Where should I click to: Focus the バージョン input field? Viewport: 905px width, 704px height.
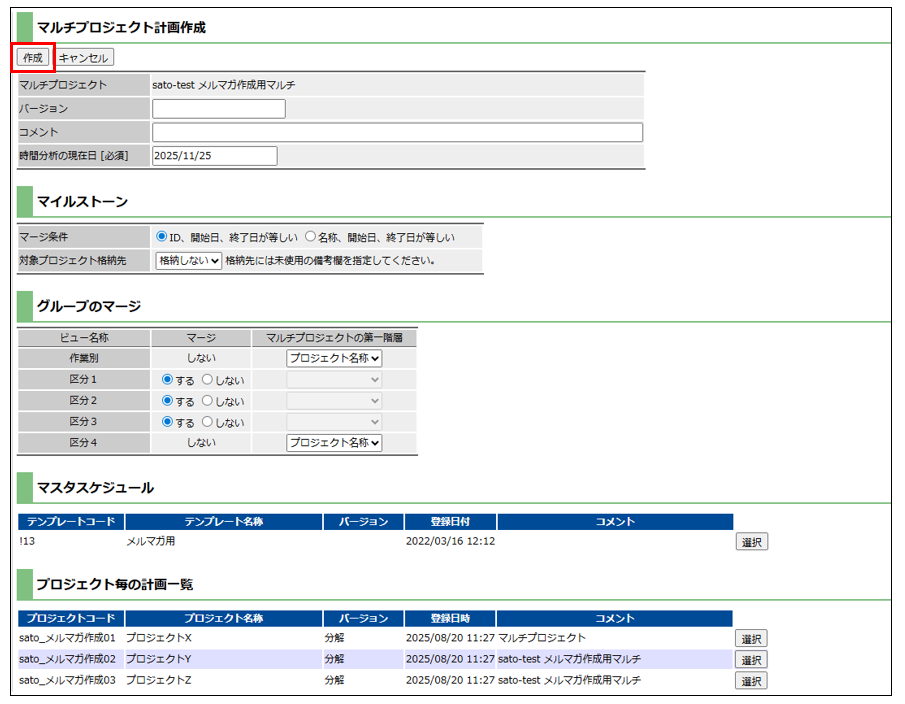point(218,109)
